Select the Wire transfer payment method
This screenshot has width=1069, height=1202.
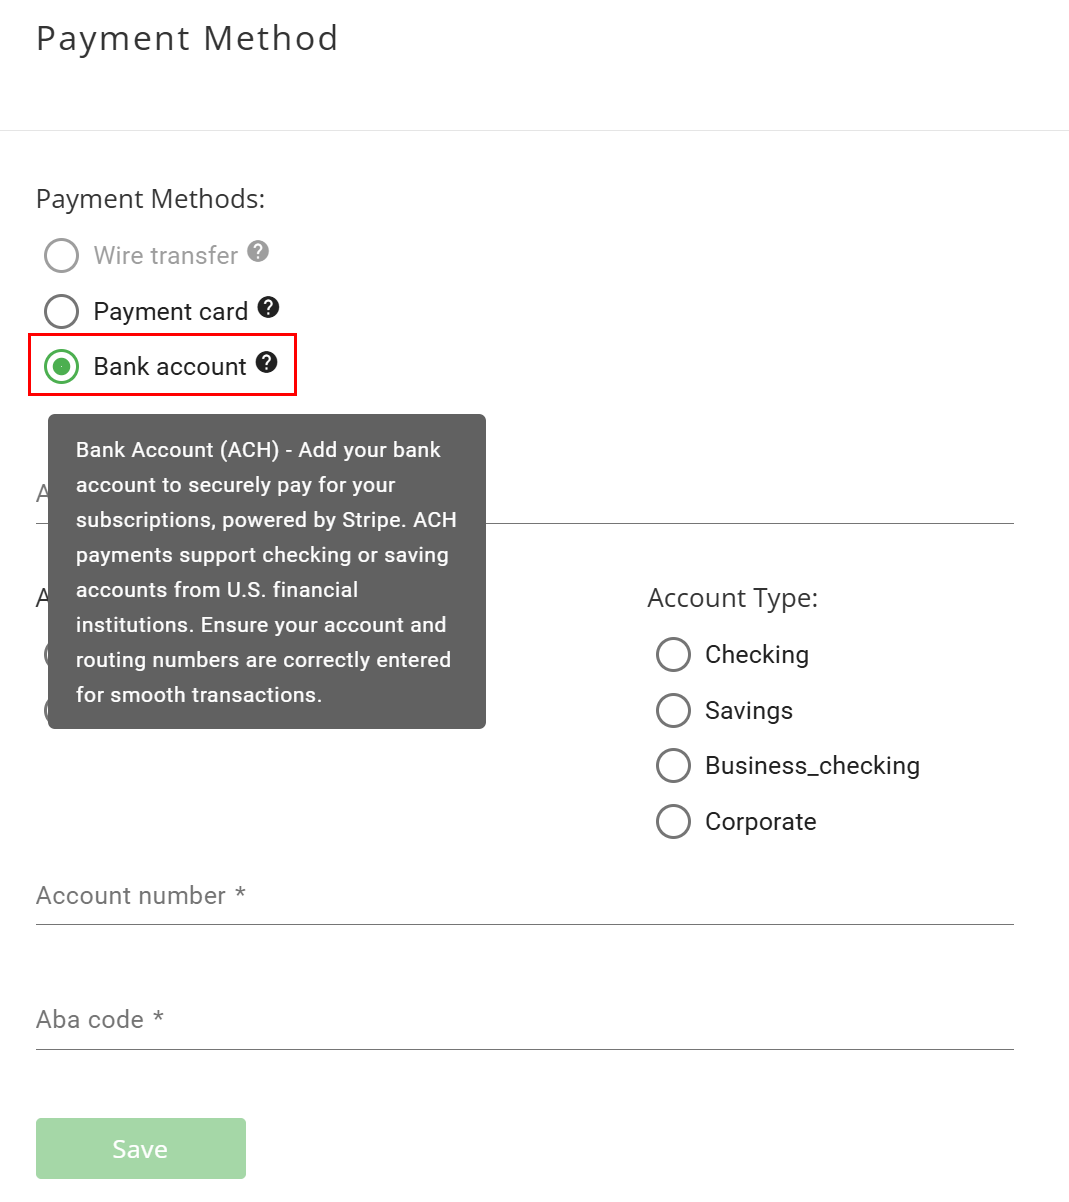point(61,255)
